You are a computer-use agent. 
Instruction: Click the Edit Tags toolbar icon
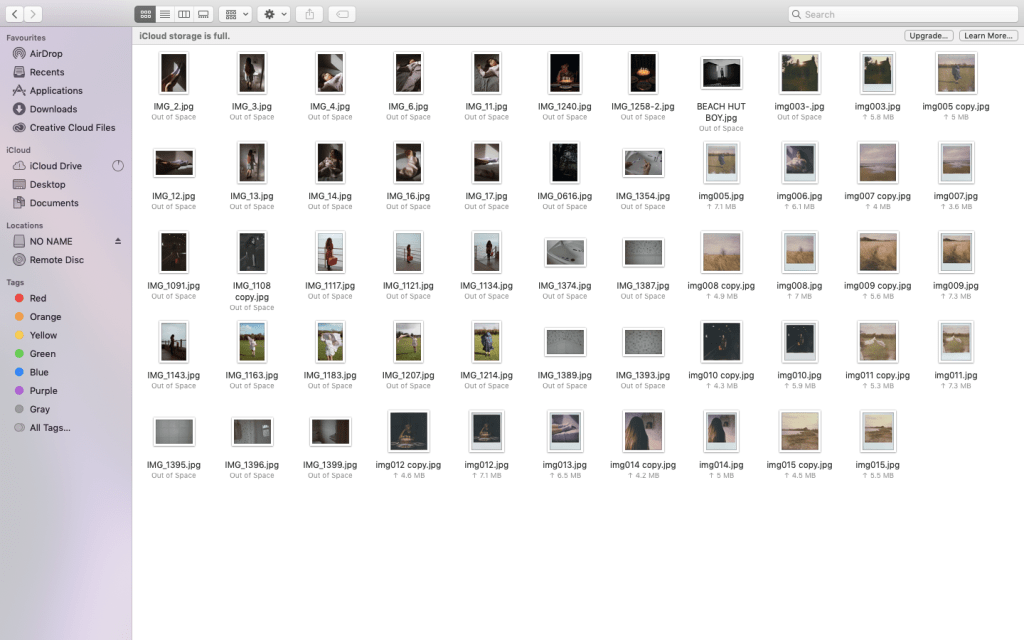tap(341, 14)
